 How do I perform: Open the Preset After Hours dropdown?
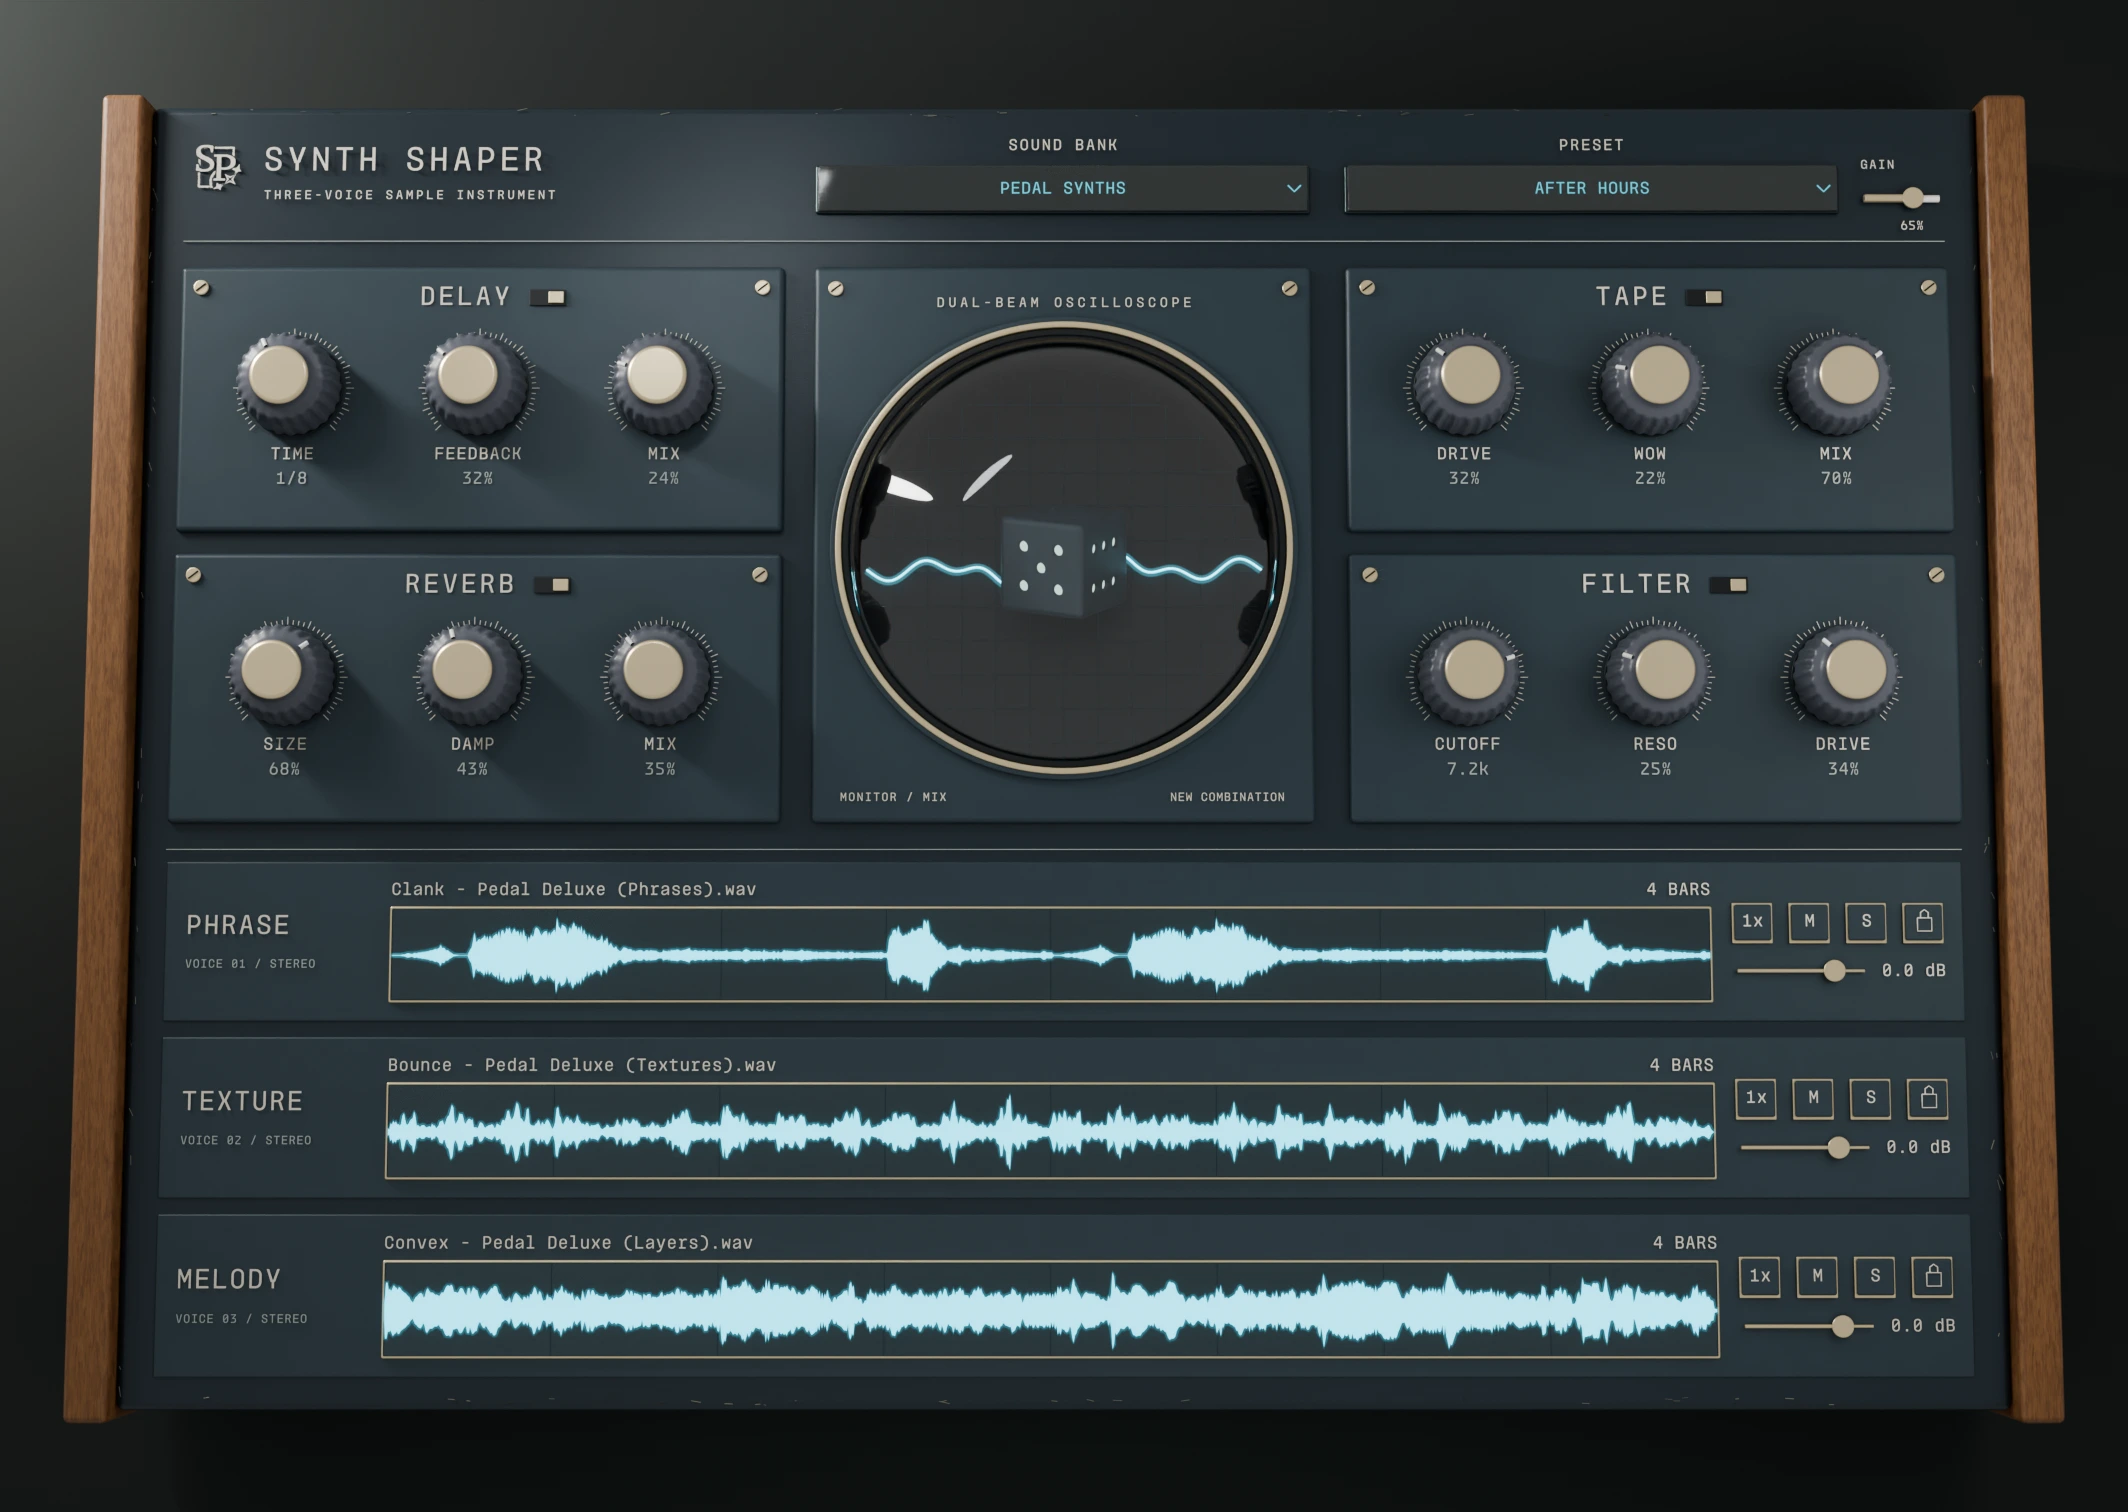[1591, 189]
